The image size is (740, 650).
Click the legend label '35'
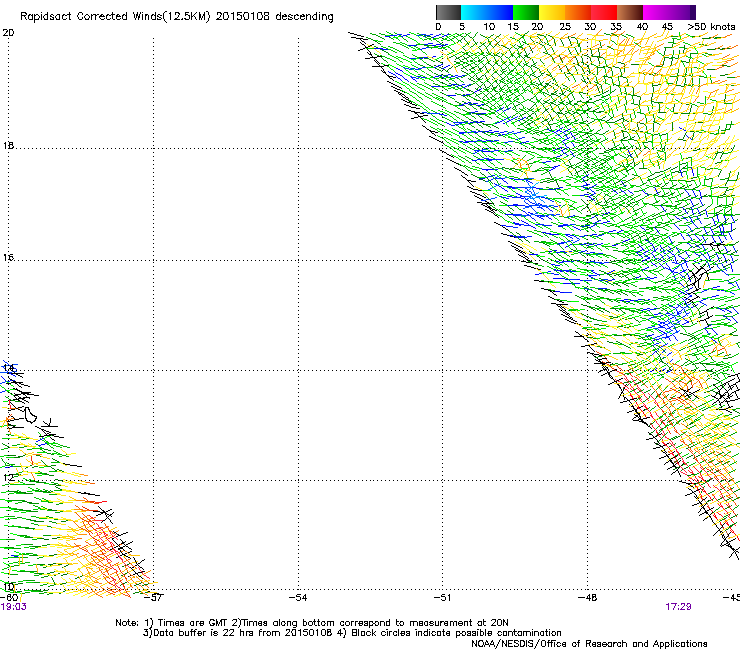click(x=616, y=27)
